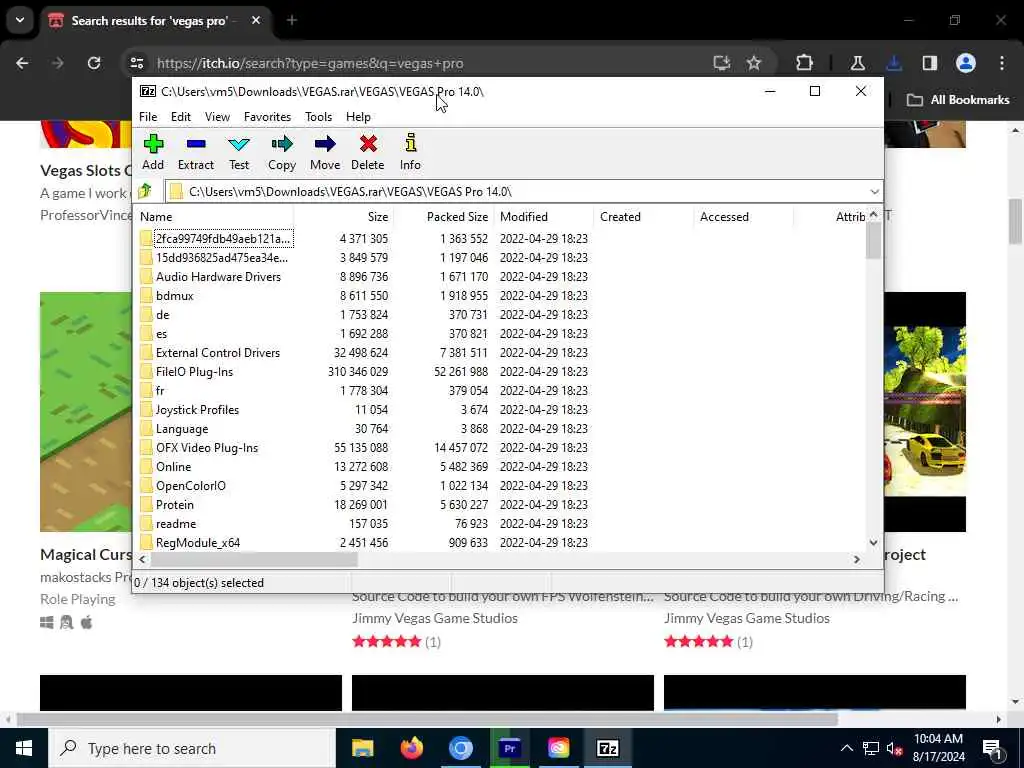This screenshot has height=768, width=1024.
Task: Select the Language folder row
Action: pos(182,429)
